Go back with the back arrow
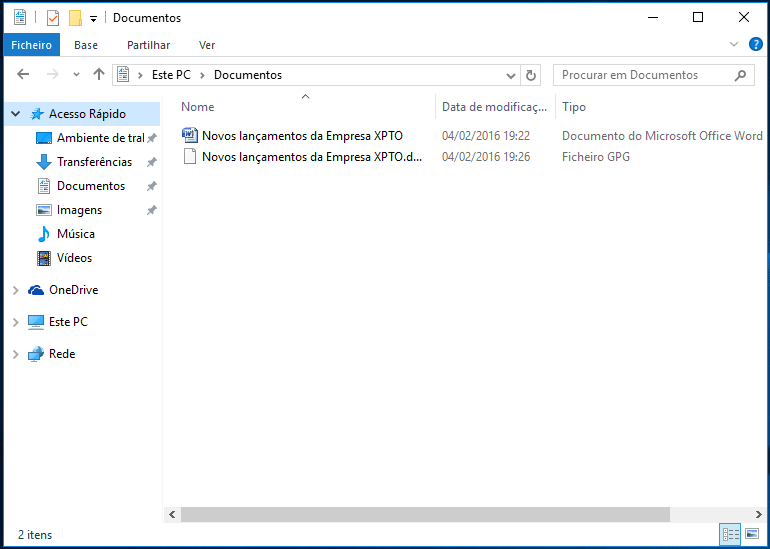This screenshot has width=770, height=549. (x=23, y=75)
